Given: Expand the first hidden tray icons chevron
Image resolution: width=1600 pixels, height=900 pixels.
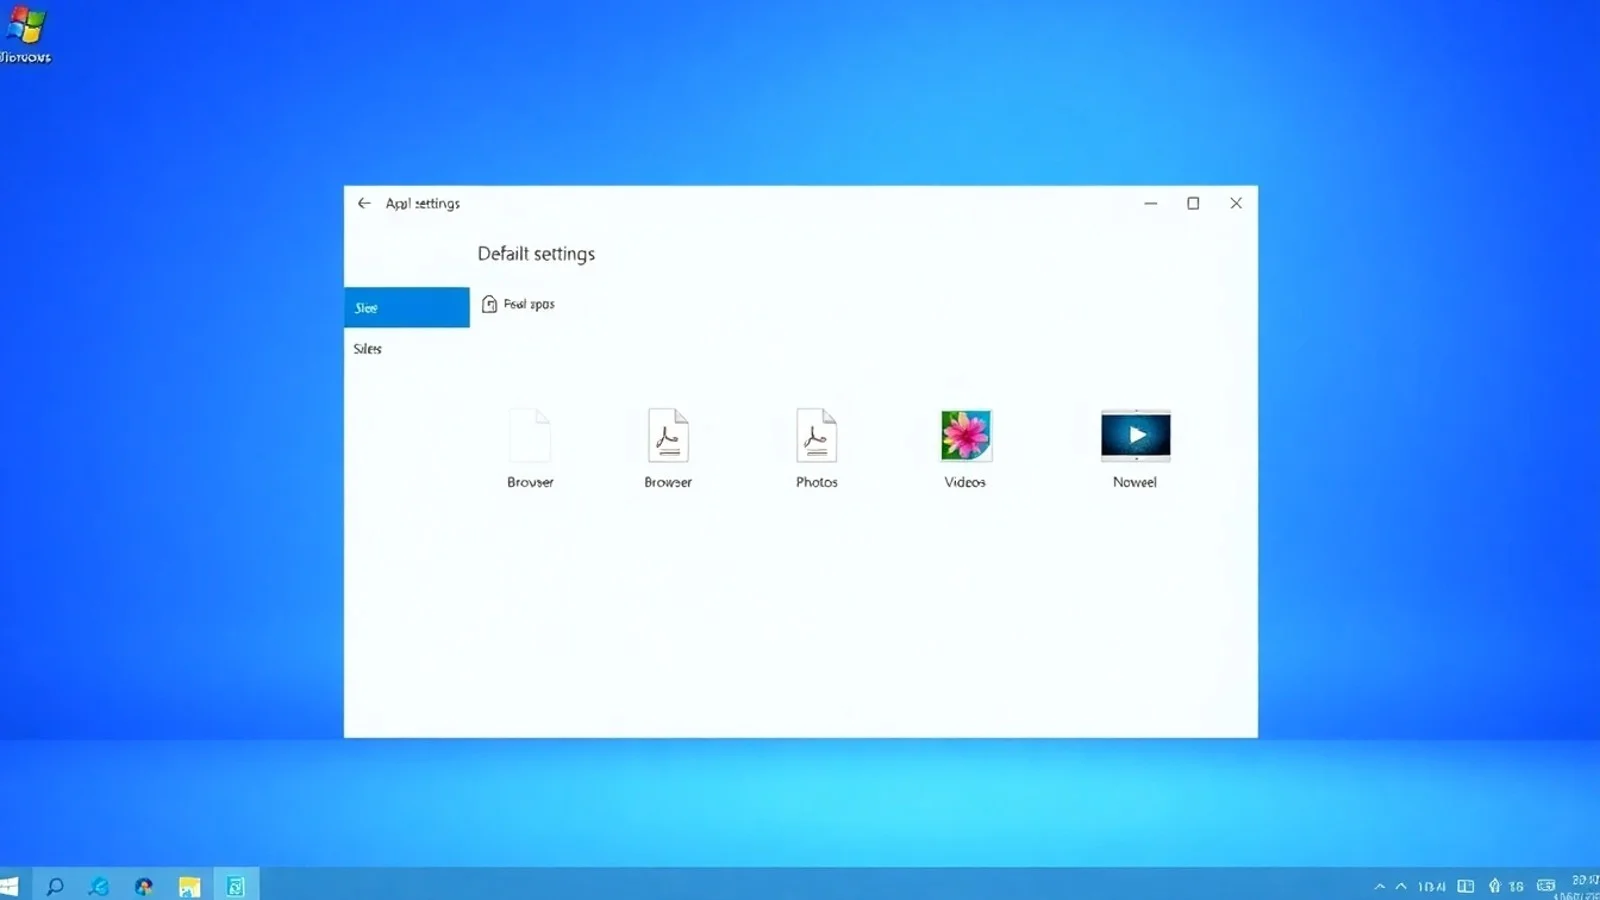Looking at the screenshot, I should (x=1380, y=886).
